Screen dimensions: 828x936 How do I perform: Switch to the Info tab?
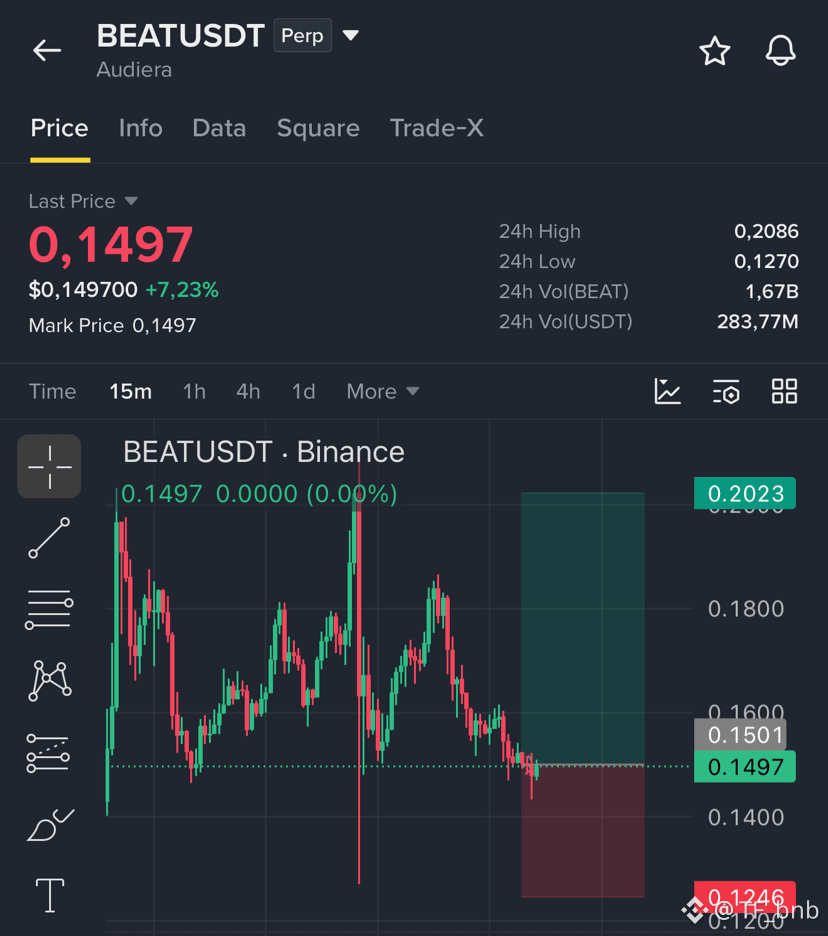pyautogui.click(x=140, y=128)
